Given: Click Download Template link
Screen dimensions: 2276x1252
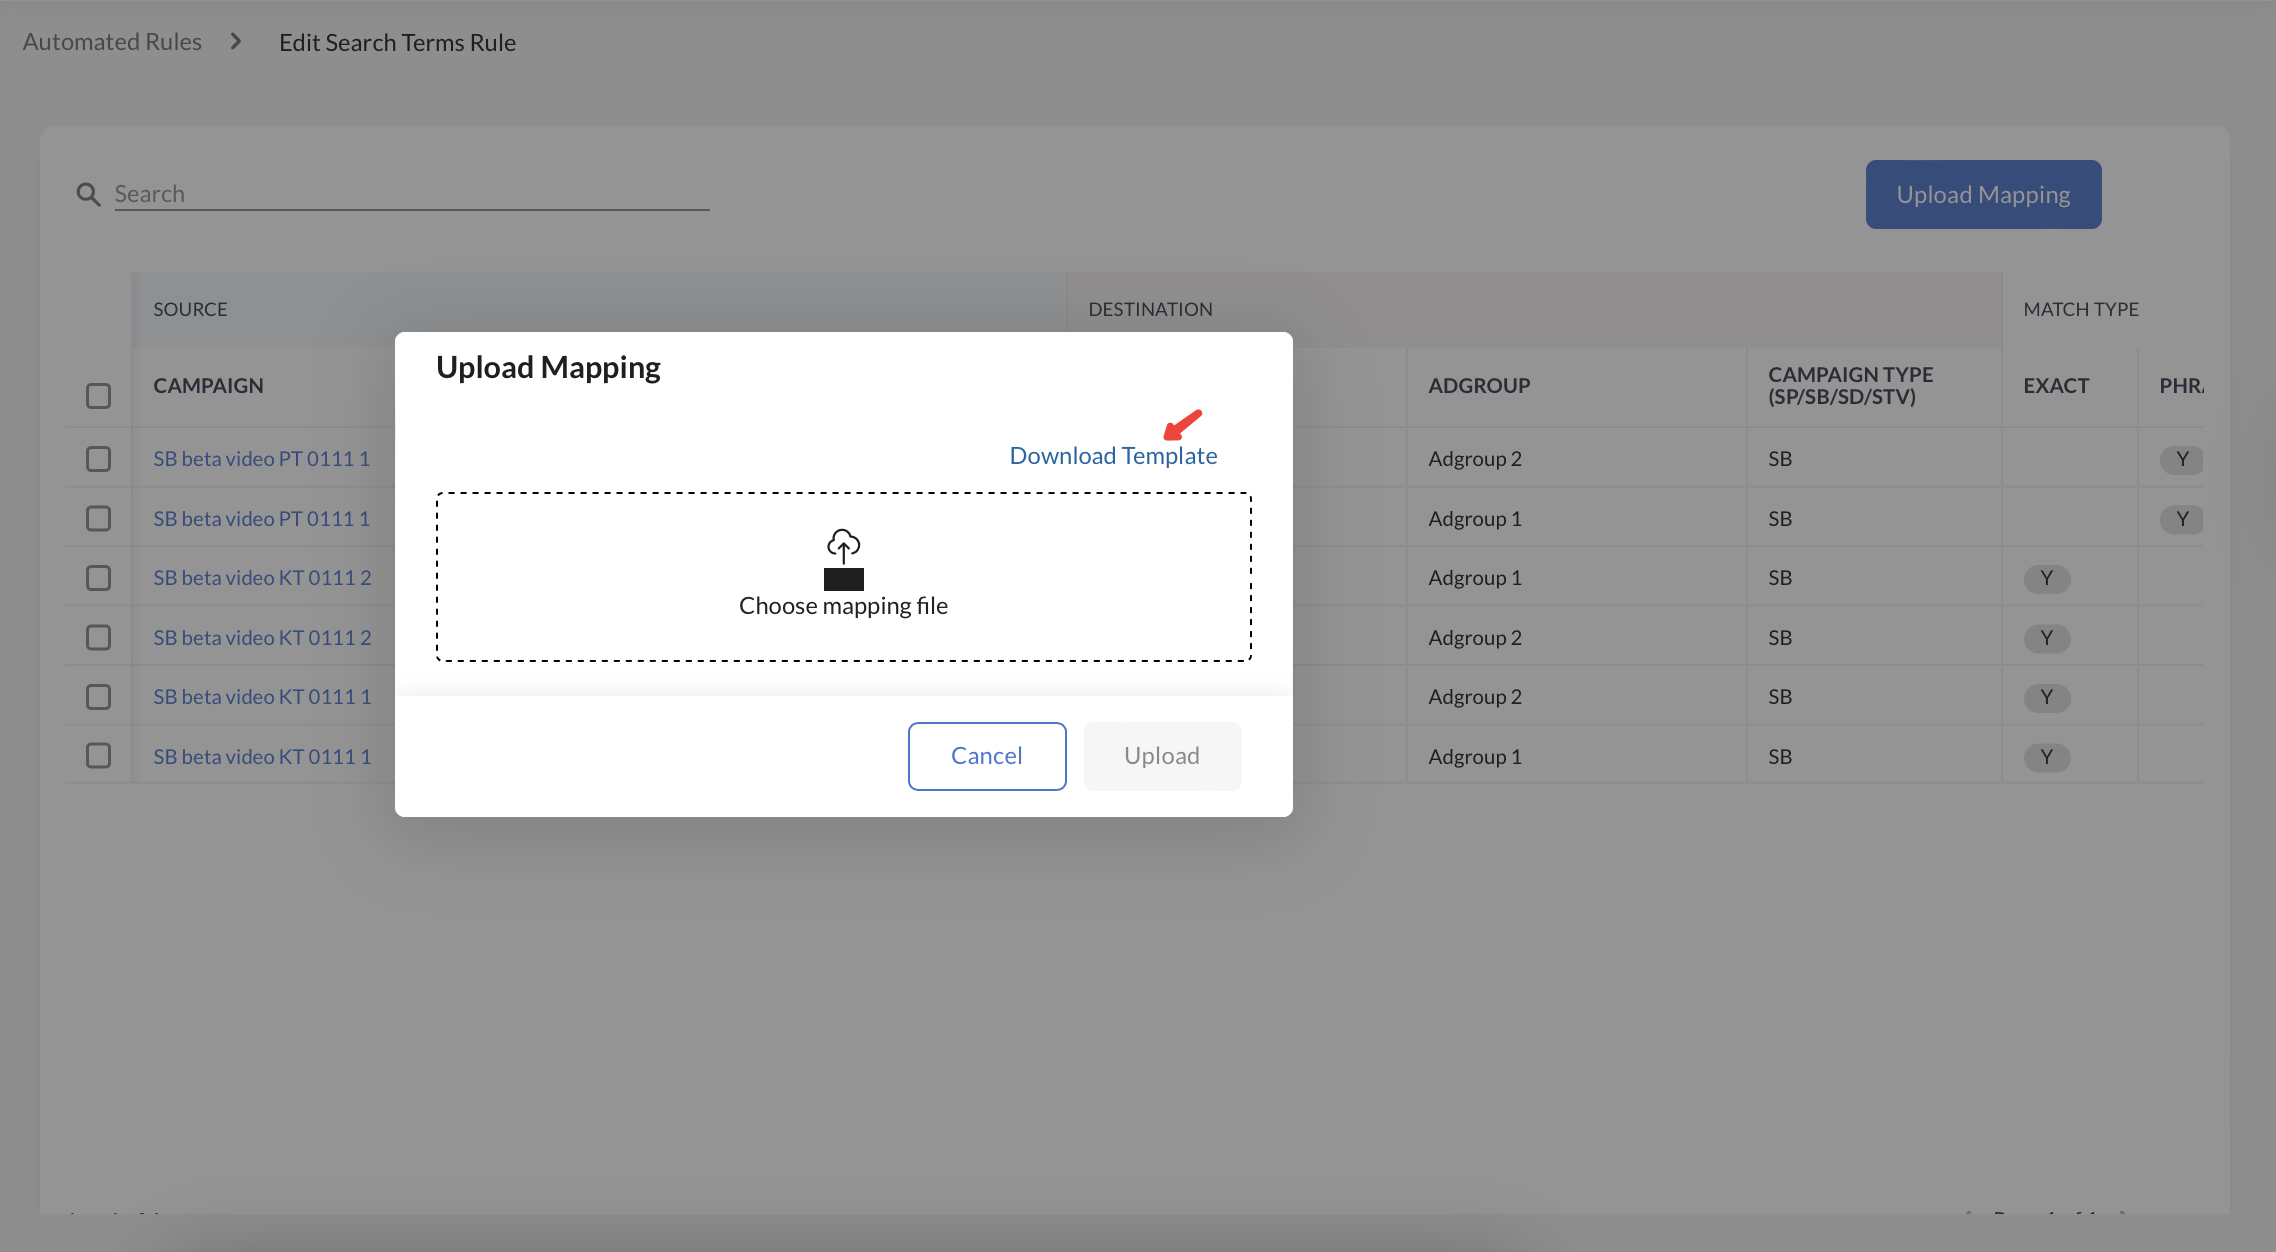Looking at the screenshot, I should click(x=1113, y=456).
